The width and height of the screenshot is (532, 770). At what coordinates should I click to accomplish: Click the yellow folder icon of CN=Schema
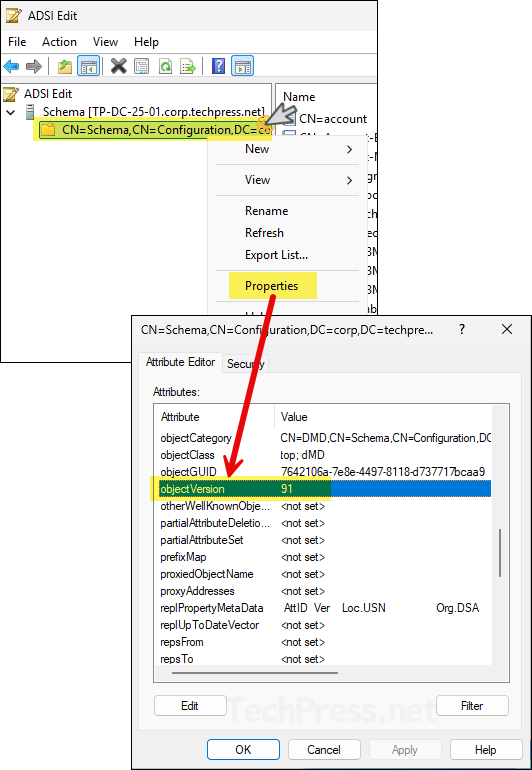coord(48,130)
